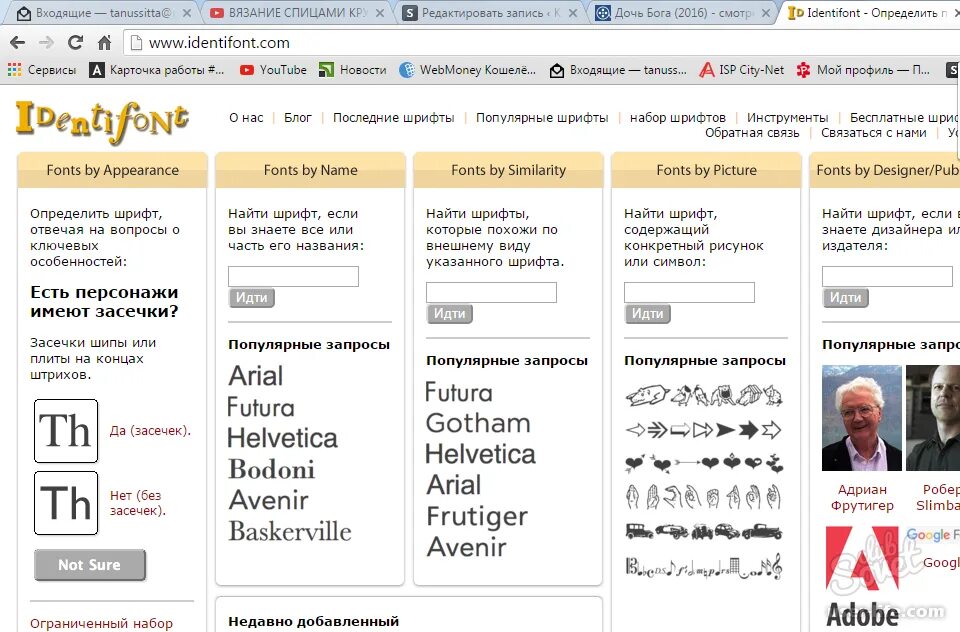960x632 pixels.
Task: Click Идти under Fonts by Similarity
Action: click(x=449, y=314)
